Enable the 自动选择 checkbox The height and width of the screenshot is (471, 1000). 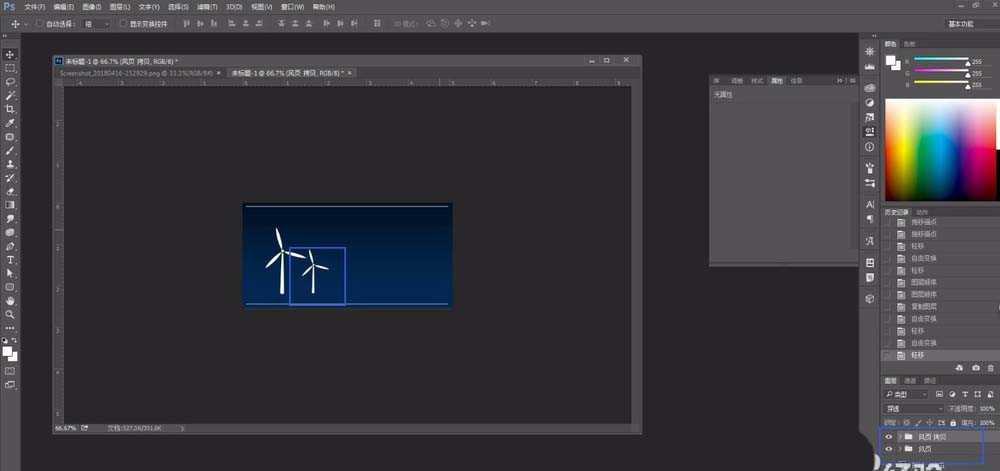tap(38, 23)
